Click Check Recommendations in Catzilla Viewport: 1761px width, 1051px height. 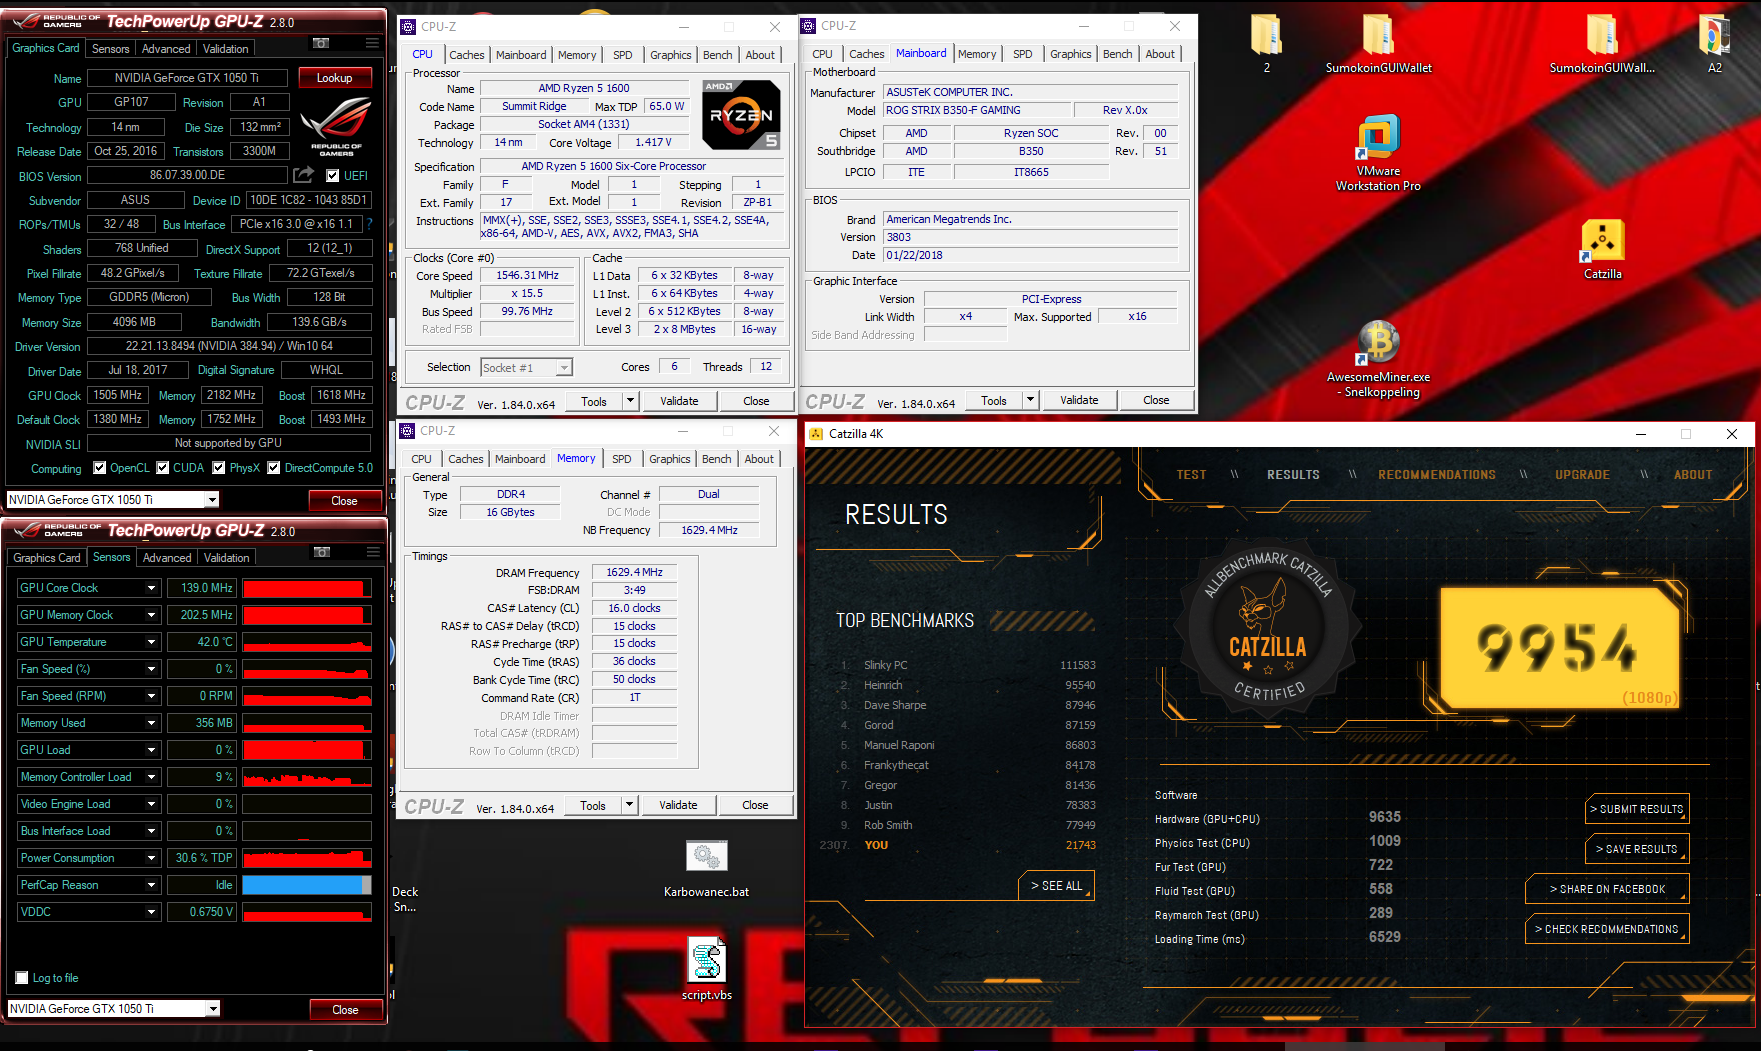(x=1607, y=929)
